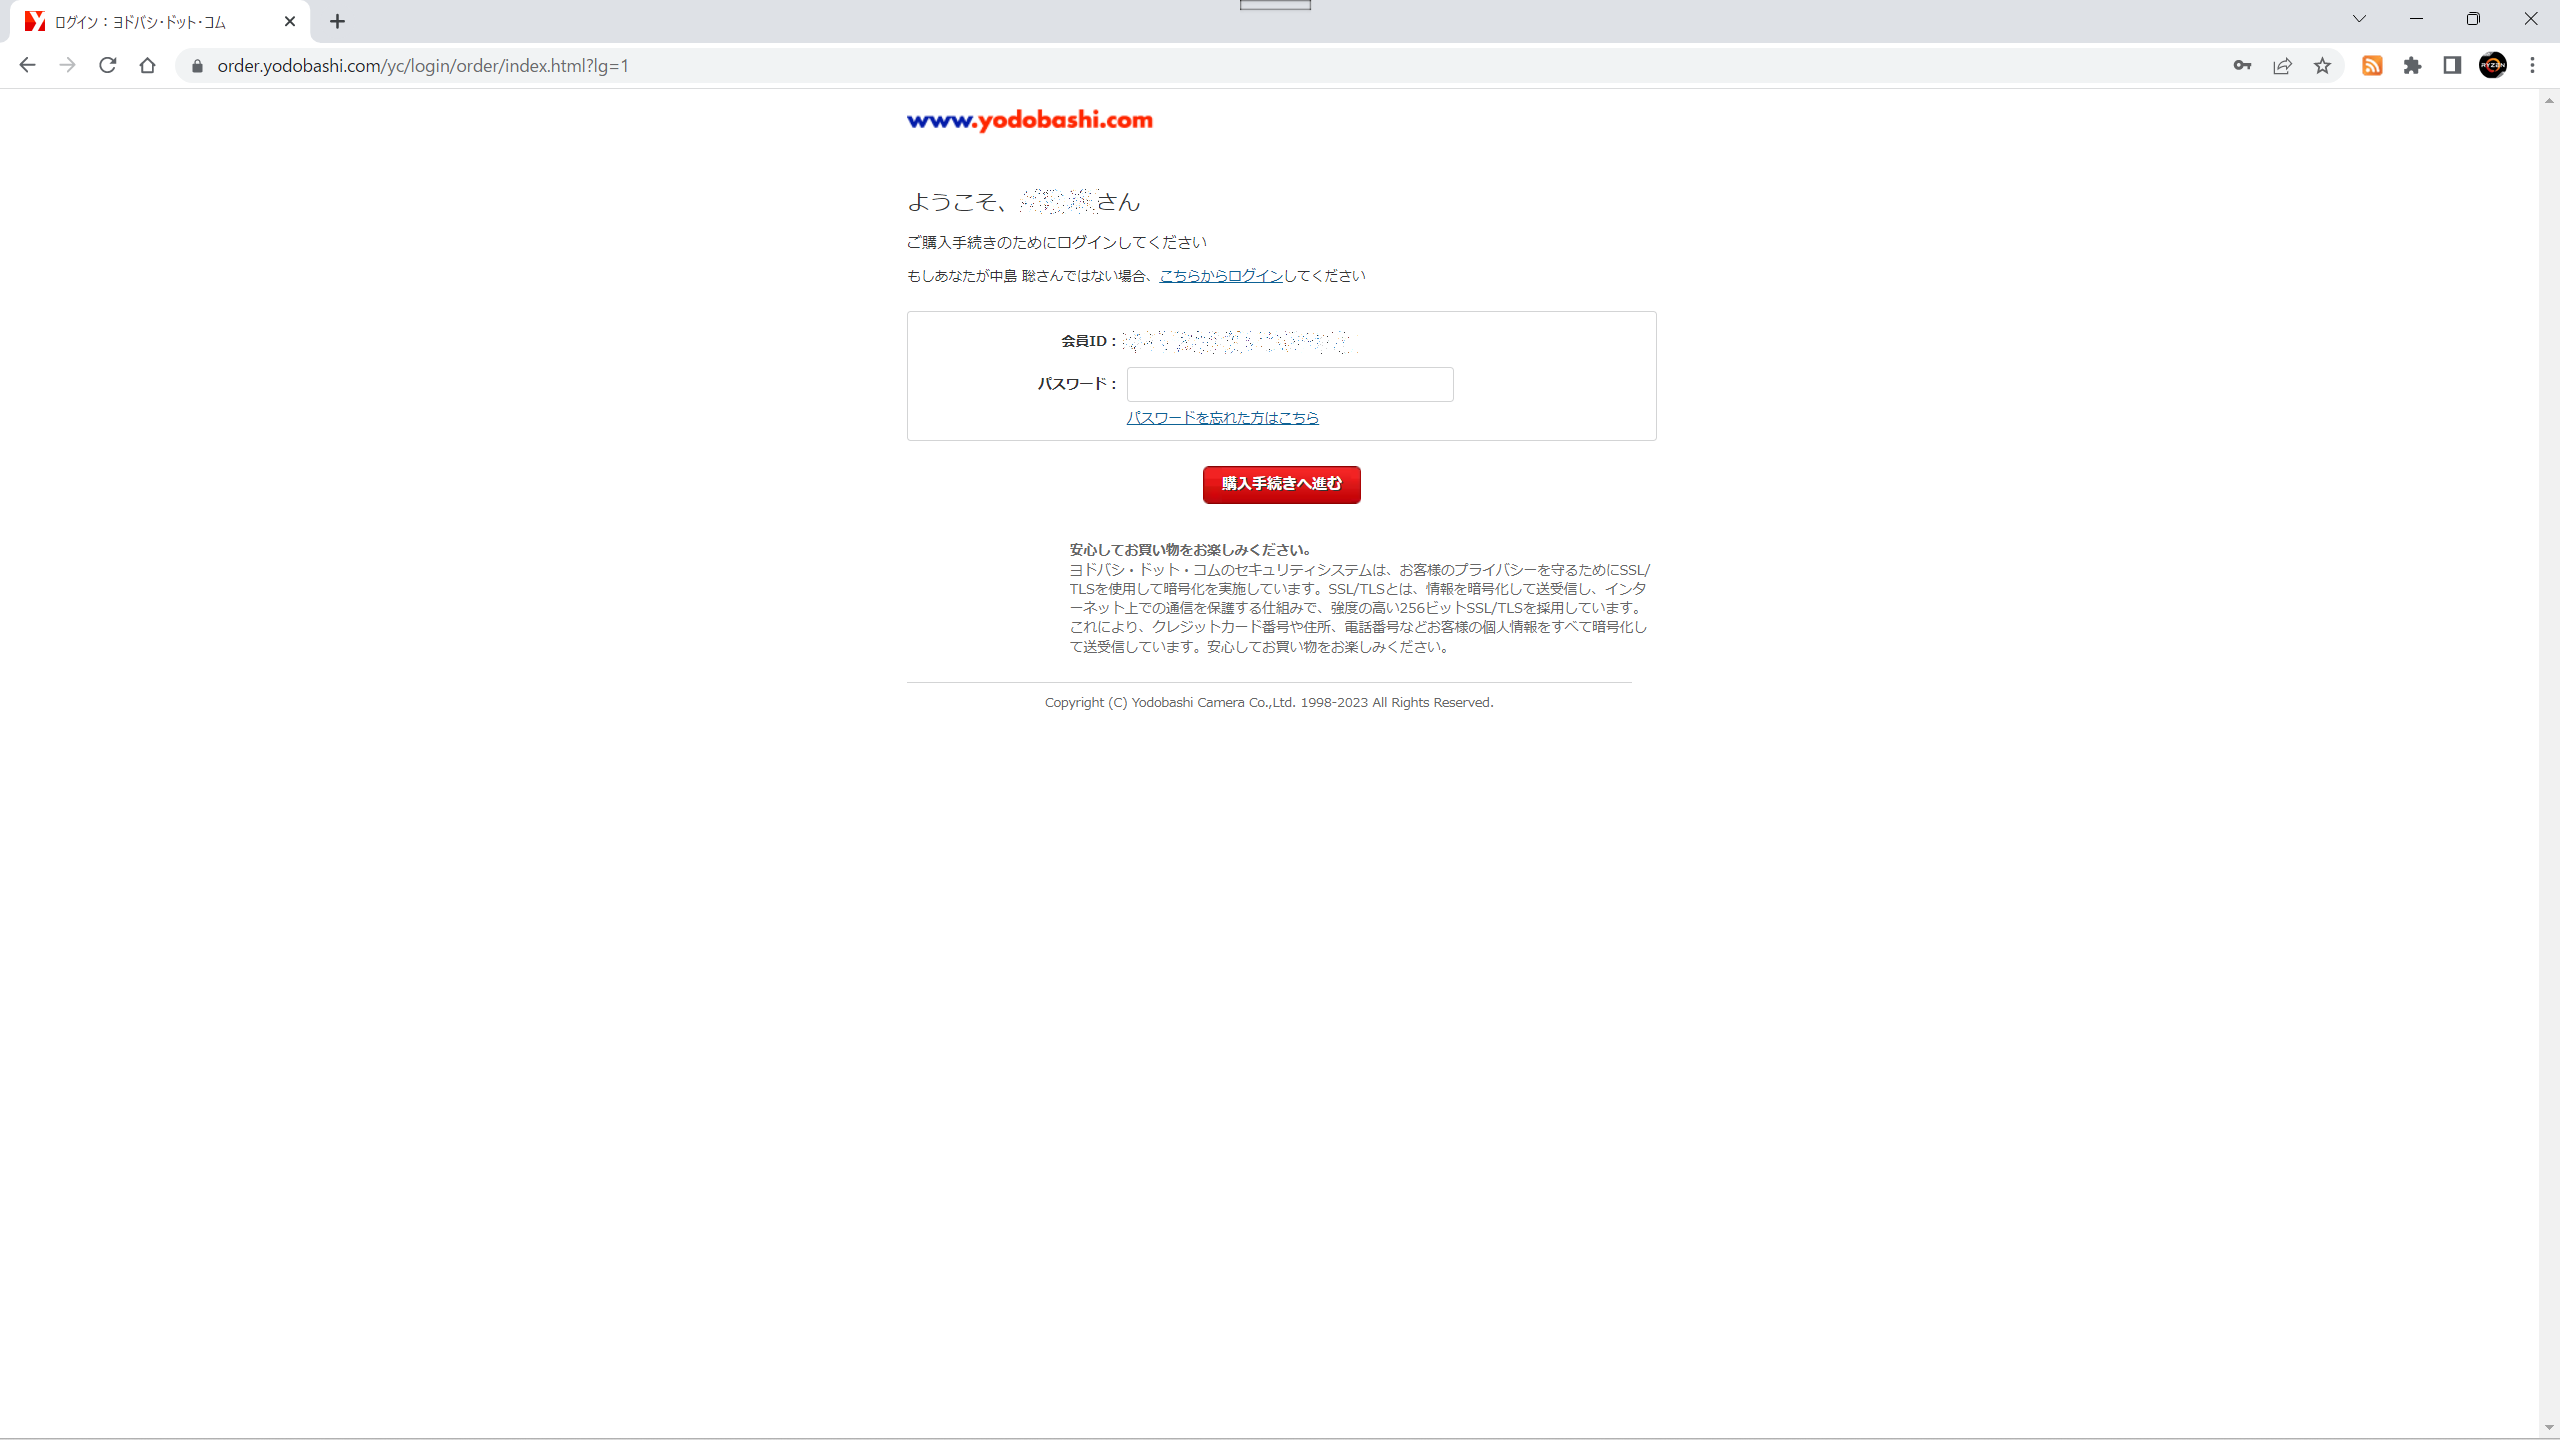Go back to the previous page
Image resolution: width=2560 pixels, height=1440 pixels.
pyautogui.click(x=27, y=65)
